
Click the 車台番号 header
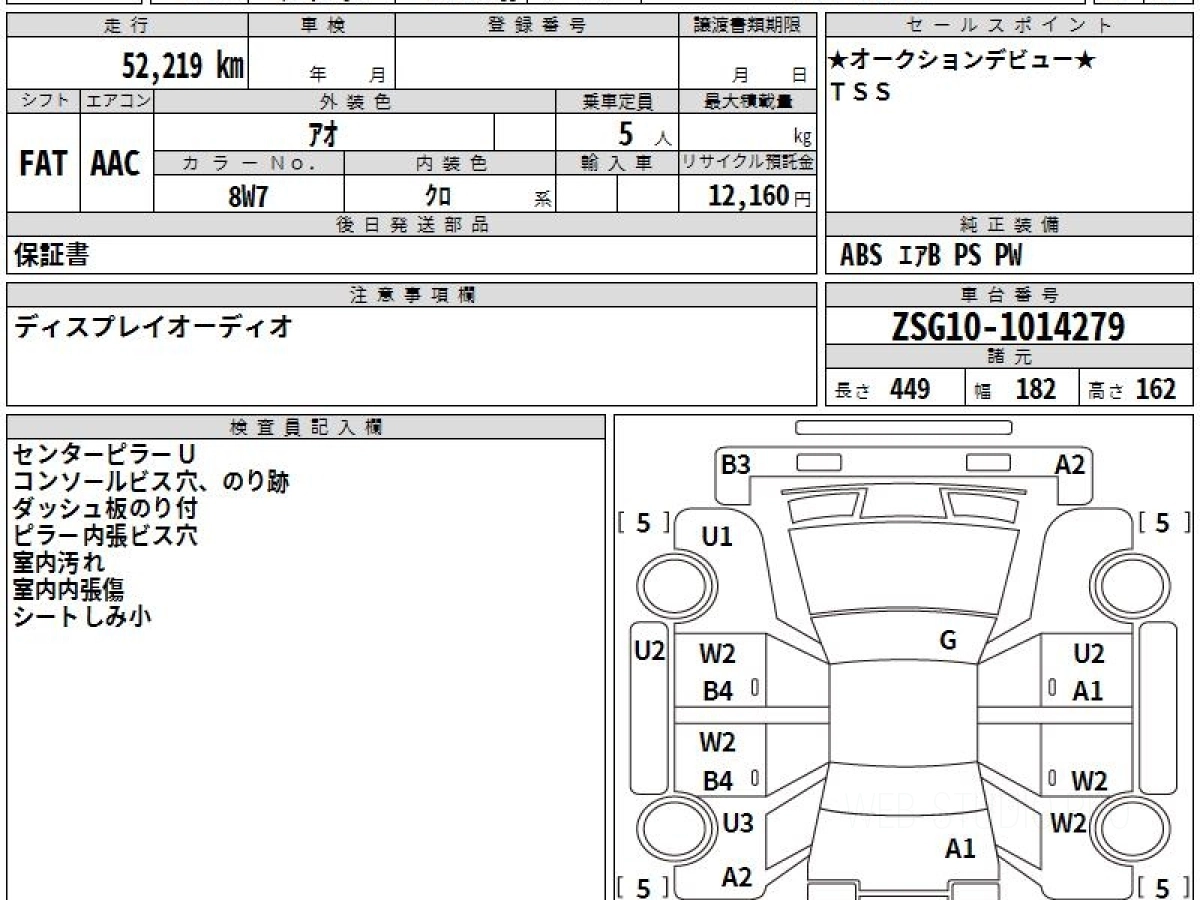(1010, 295)
